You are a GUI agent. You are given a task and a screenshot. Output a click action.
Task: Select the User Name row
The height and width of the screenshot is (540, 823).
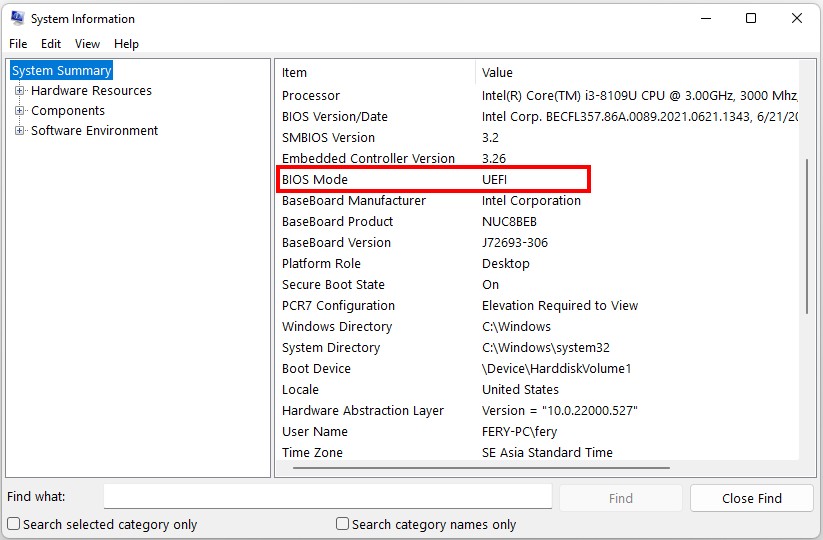[537, 431]
